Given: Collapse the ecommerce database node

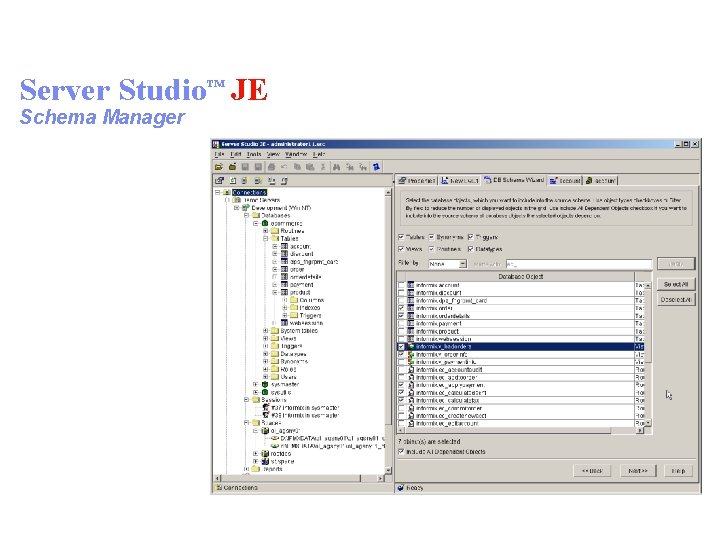Looking at the screenshot, I should coord(256,224).
